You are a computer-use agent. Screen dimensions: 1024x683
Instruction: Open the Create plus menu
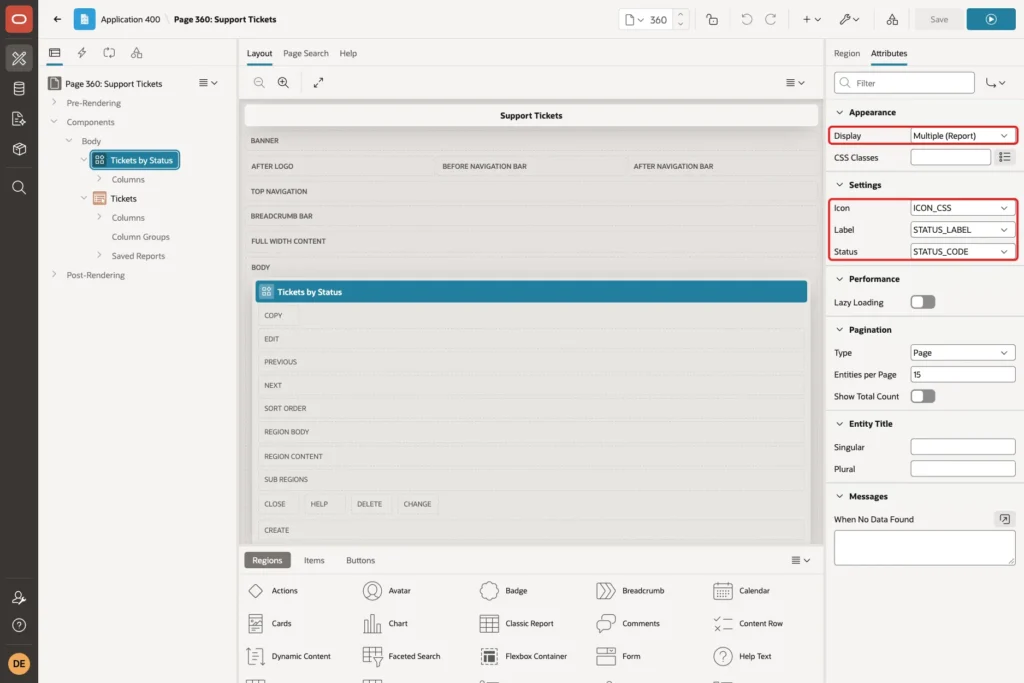coord(812,20)
